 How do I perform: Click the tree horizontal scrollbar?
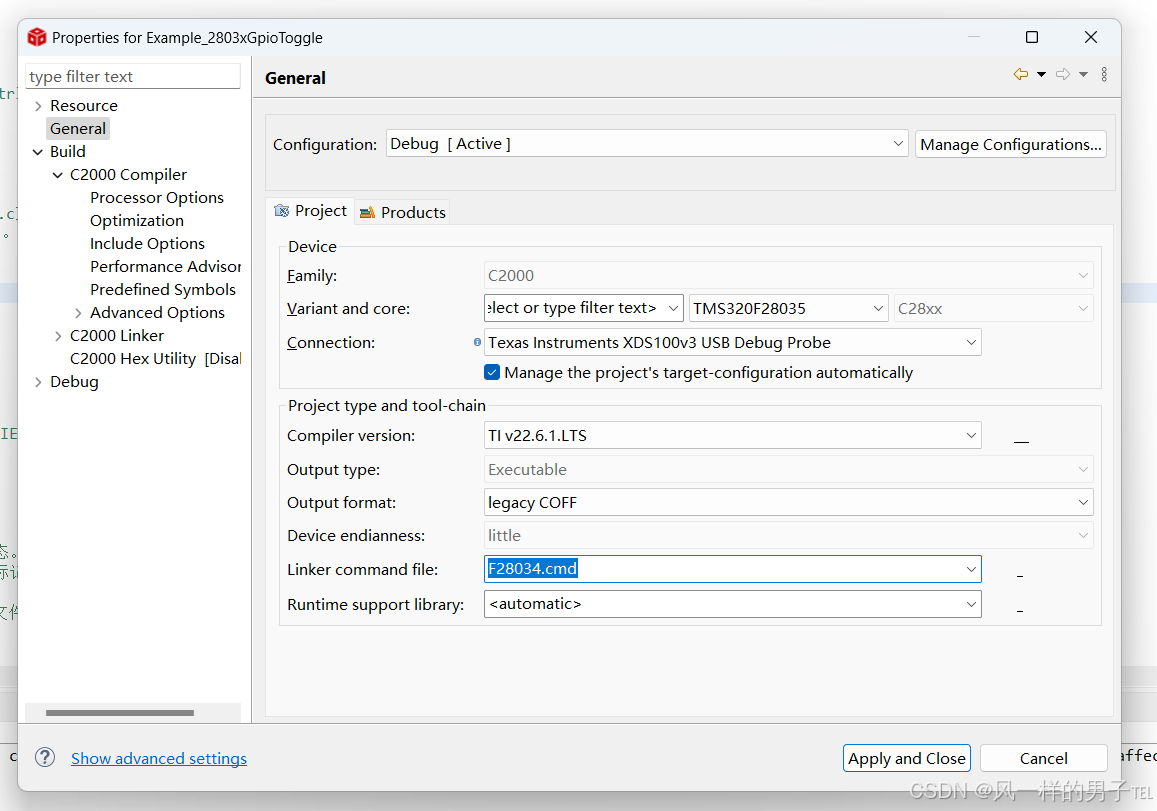[x=120, y=713]
